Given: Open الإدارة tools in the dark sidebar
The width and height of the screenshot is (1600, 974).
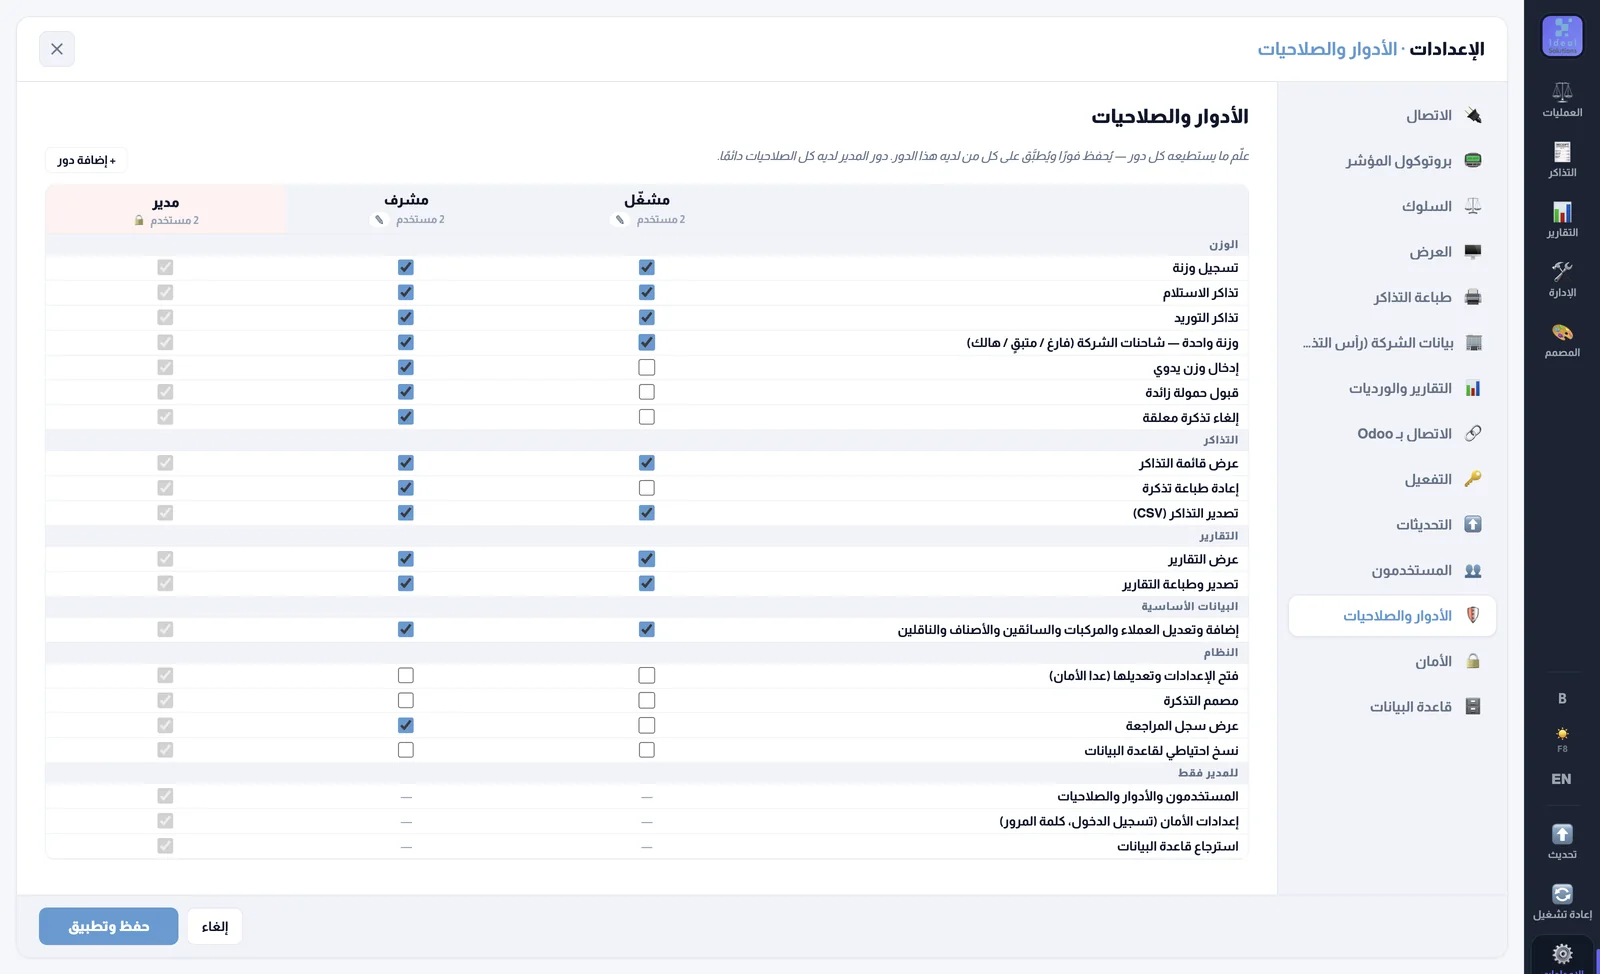Looking at the screenshot, I should tap(1562, 280).
